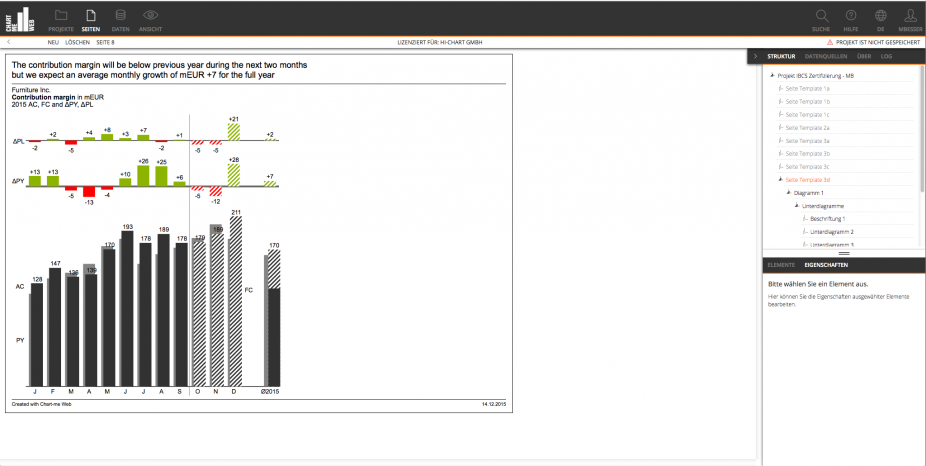Image resolution: width=926 pixels, height=466 pixels.
Task: Open the Daten database icon
Action: click(120, 16)
